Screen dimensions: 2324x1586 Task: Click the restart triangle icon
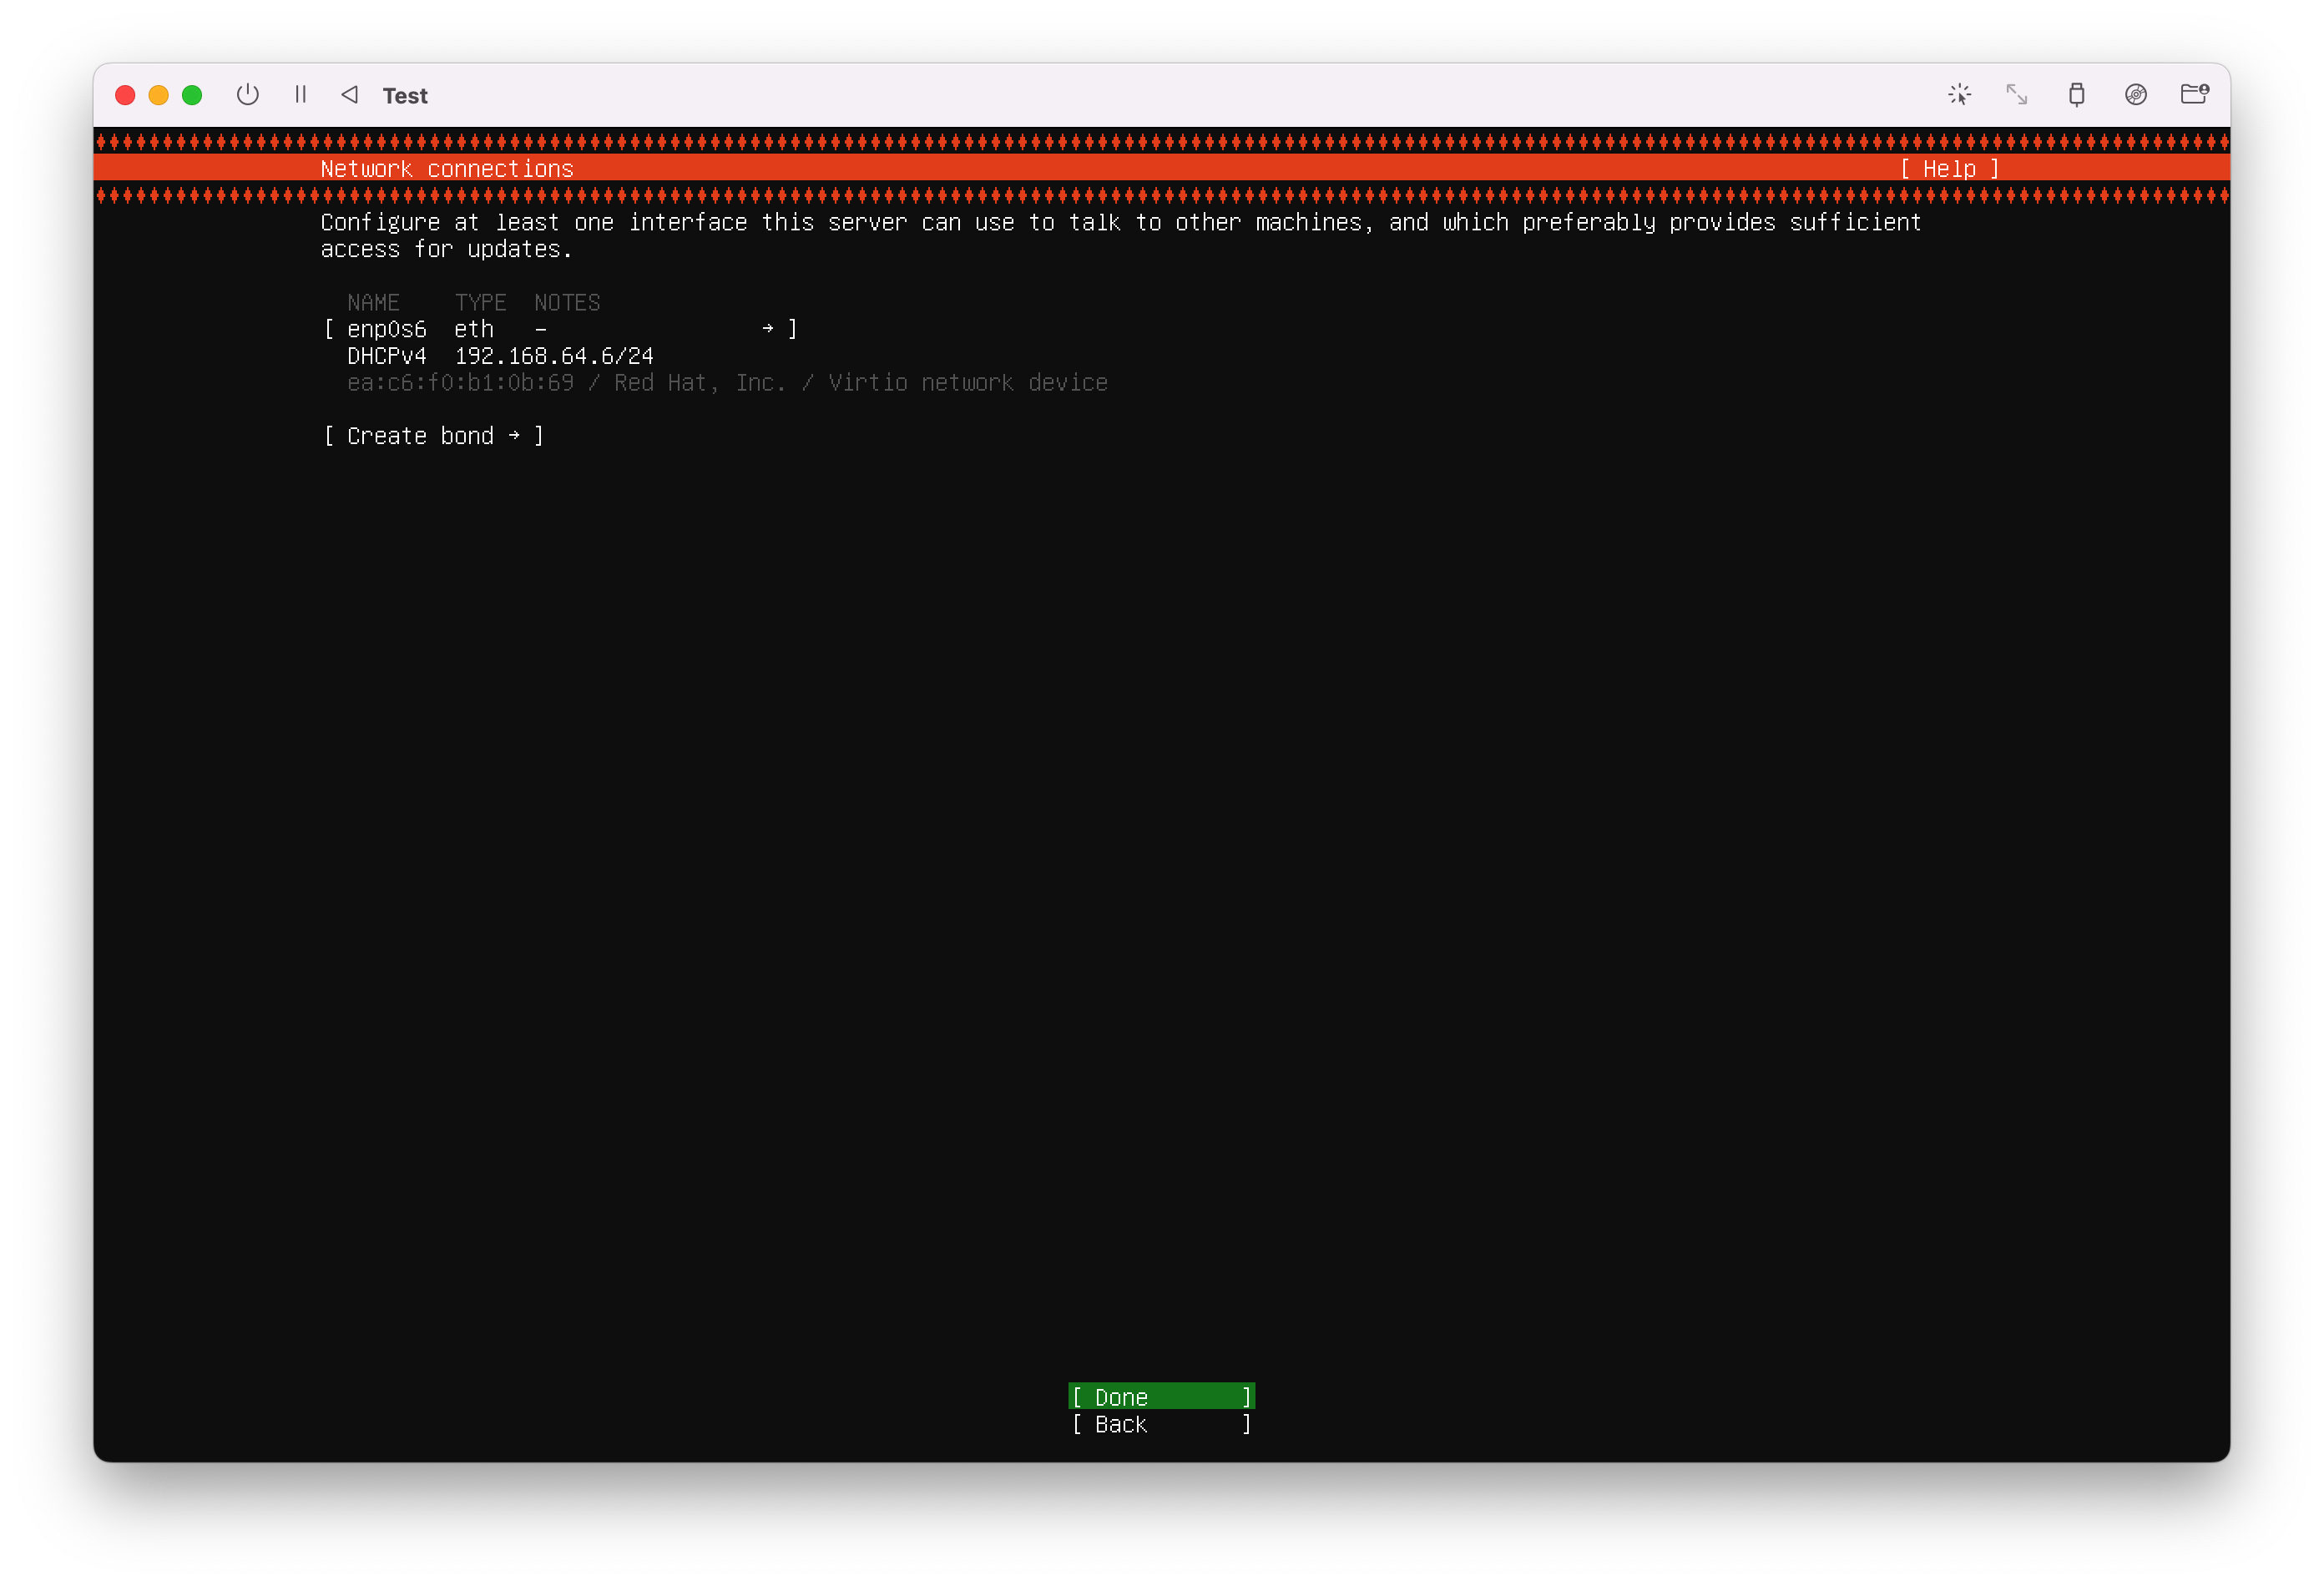coord(349,95)
